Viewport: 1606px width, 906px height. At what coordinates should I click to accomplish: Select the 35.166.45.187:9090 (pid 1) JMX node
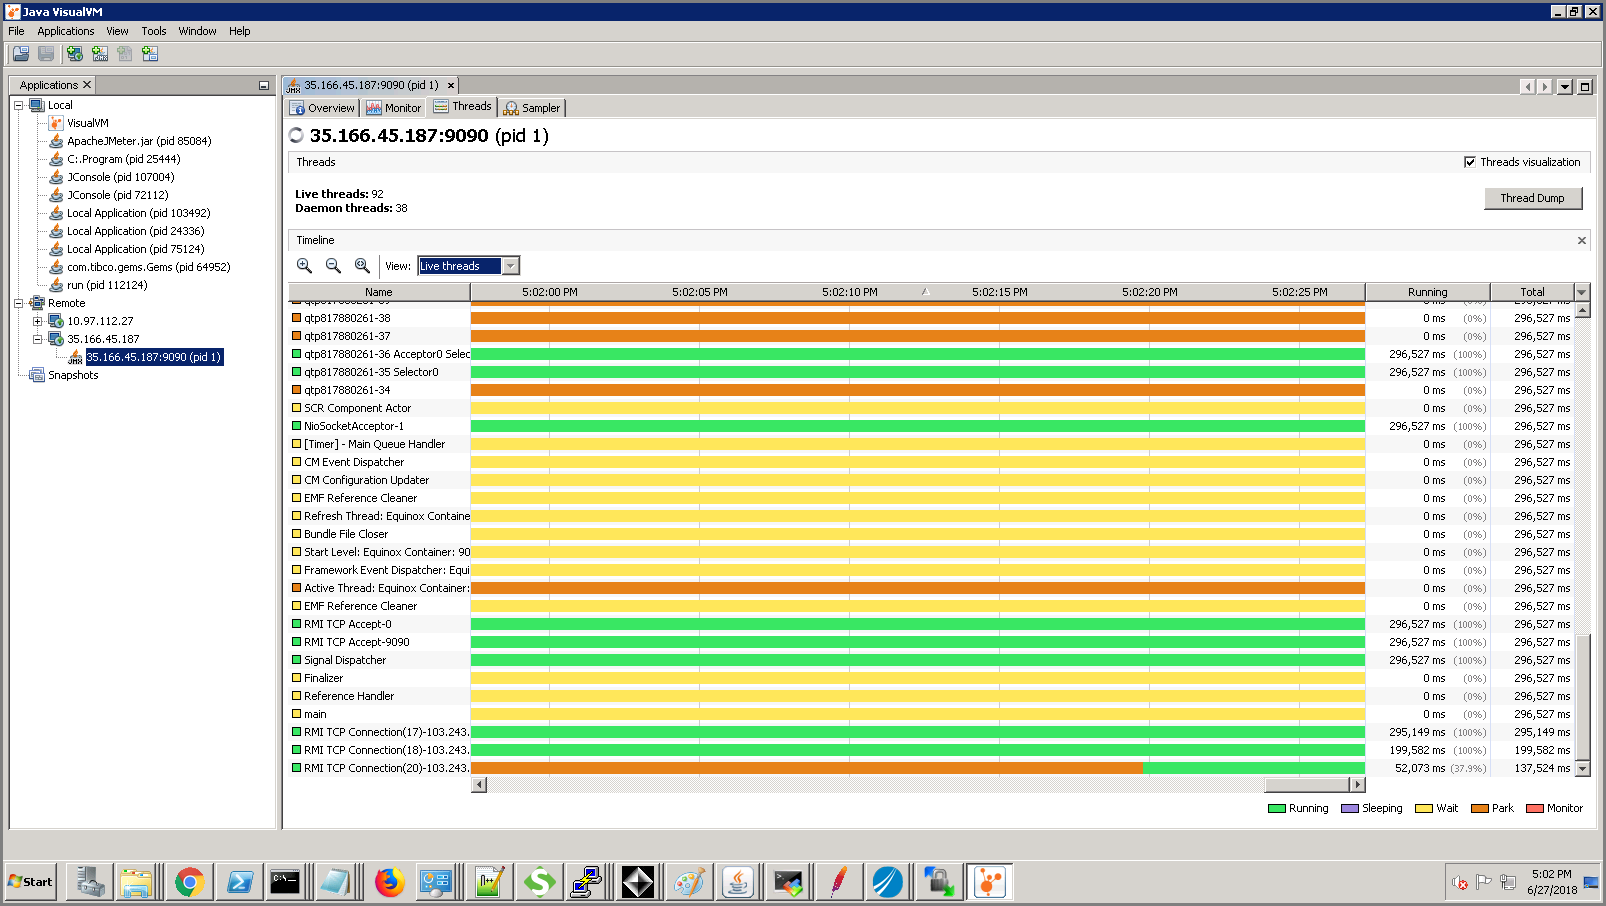pyautogui.click(x=154, y=357)
